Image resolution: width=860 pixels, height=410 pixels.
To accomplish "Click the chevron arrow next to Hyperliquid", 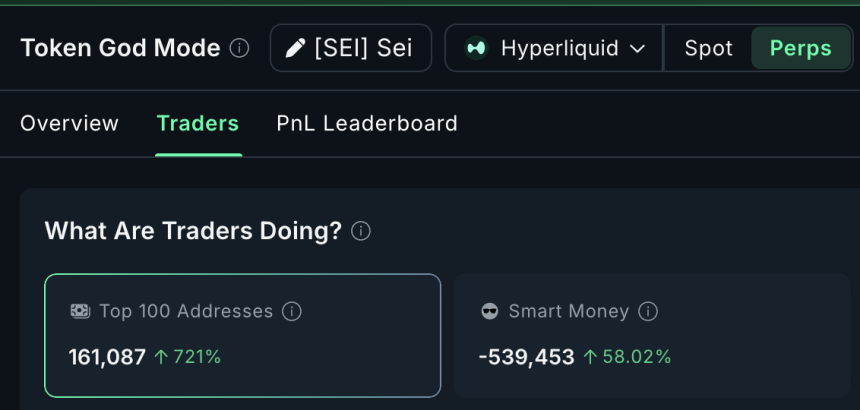I will (x=637, y=48).
